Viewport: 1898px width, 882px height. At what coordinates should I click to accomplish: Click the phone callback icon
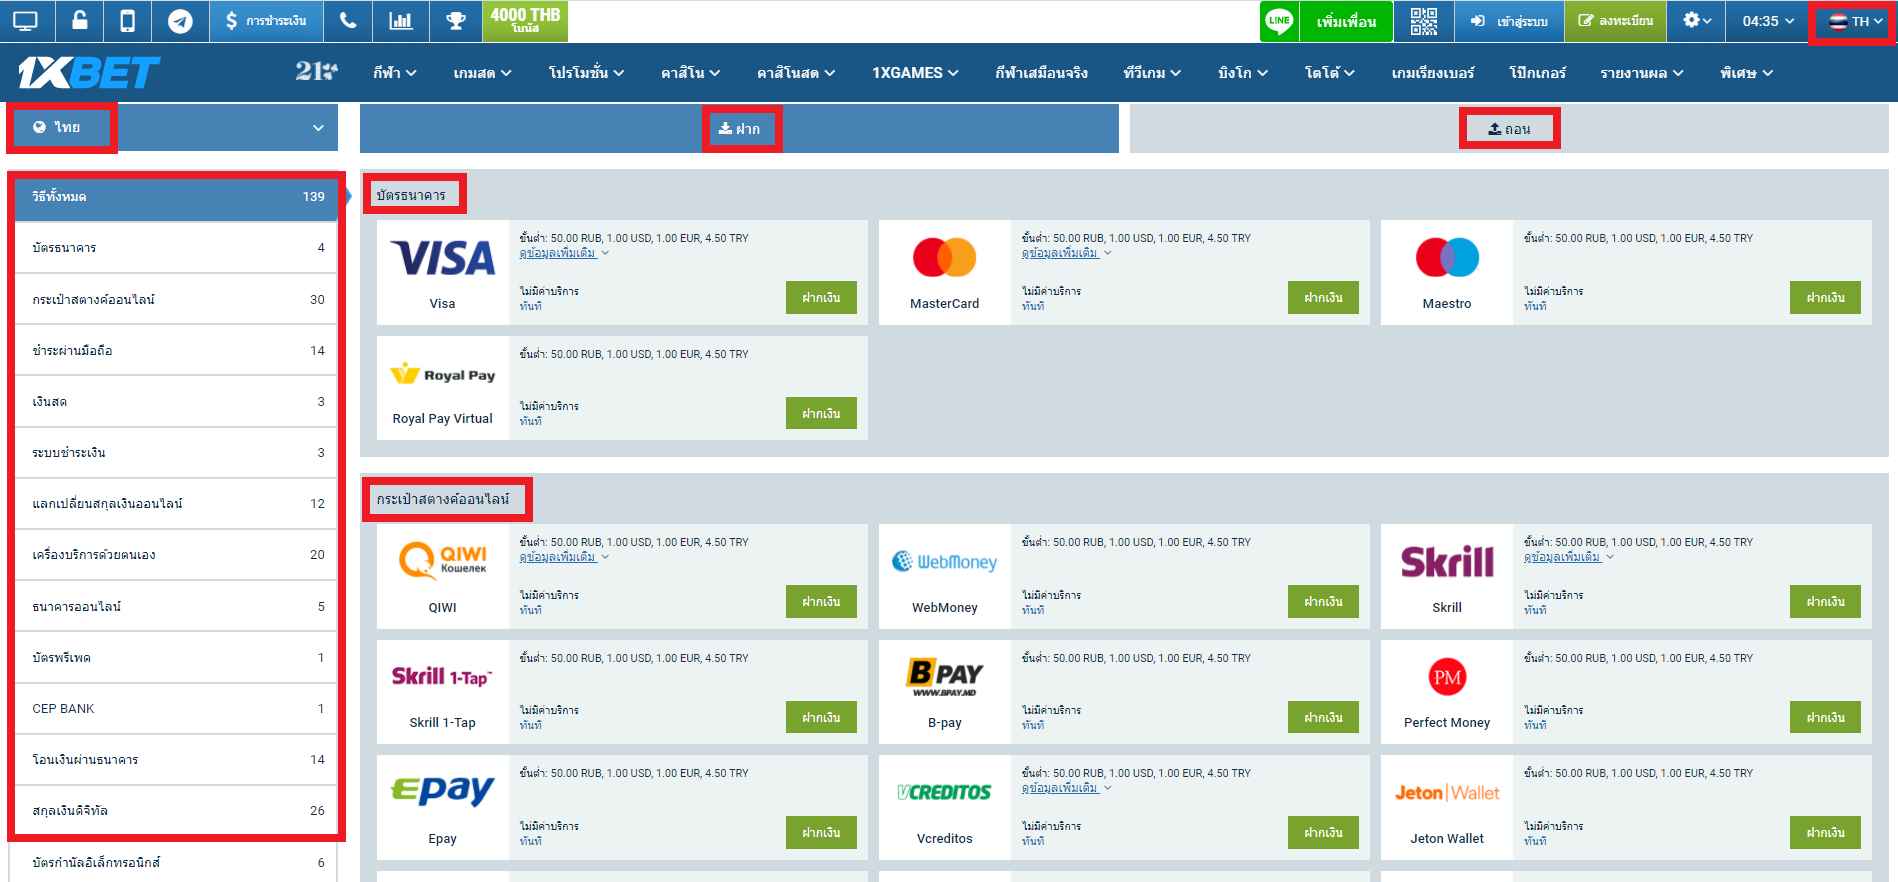348,21
